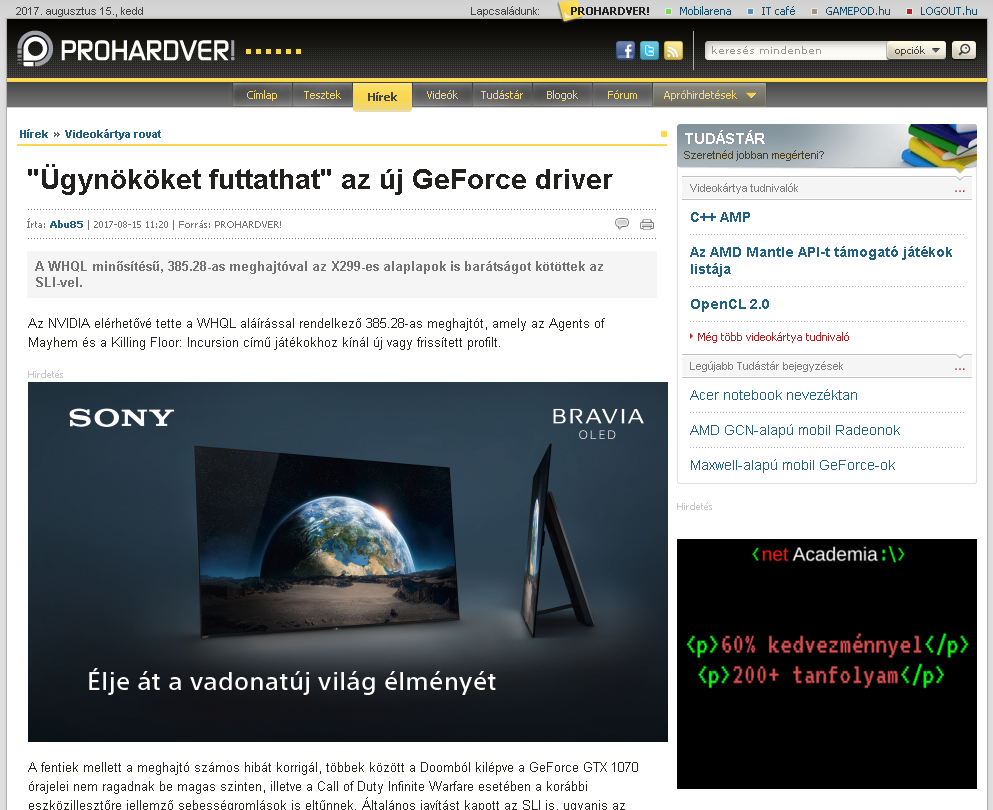
Task: Click the Legújabb Tudástár bejegyzések label
Action: (766, 366)
